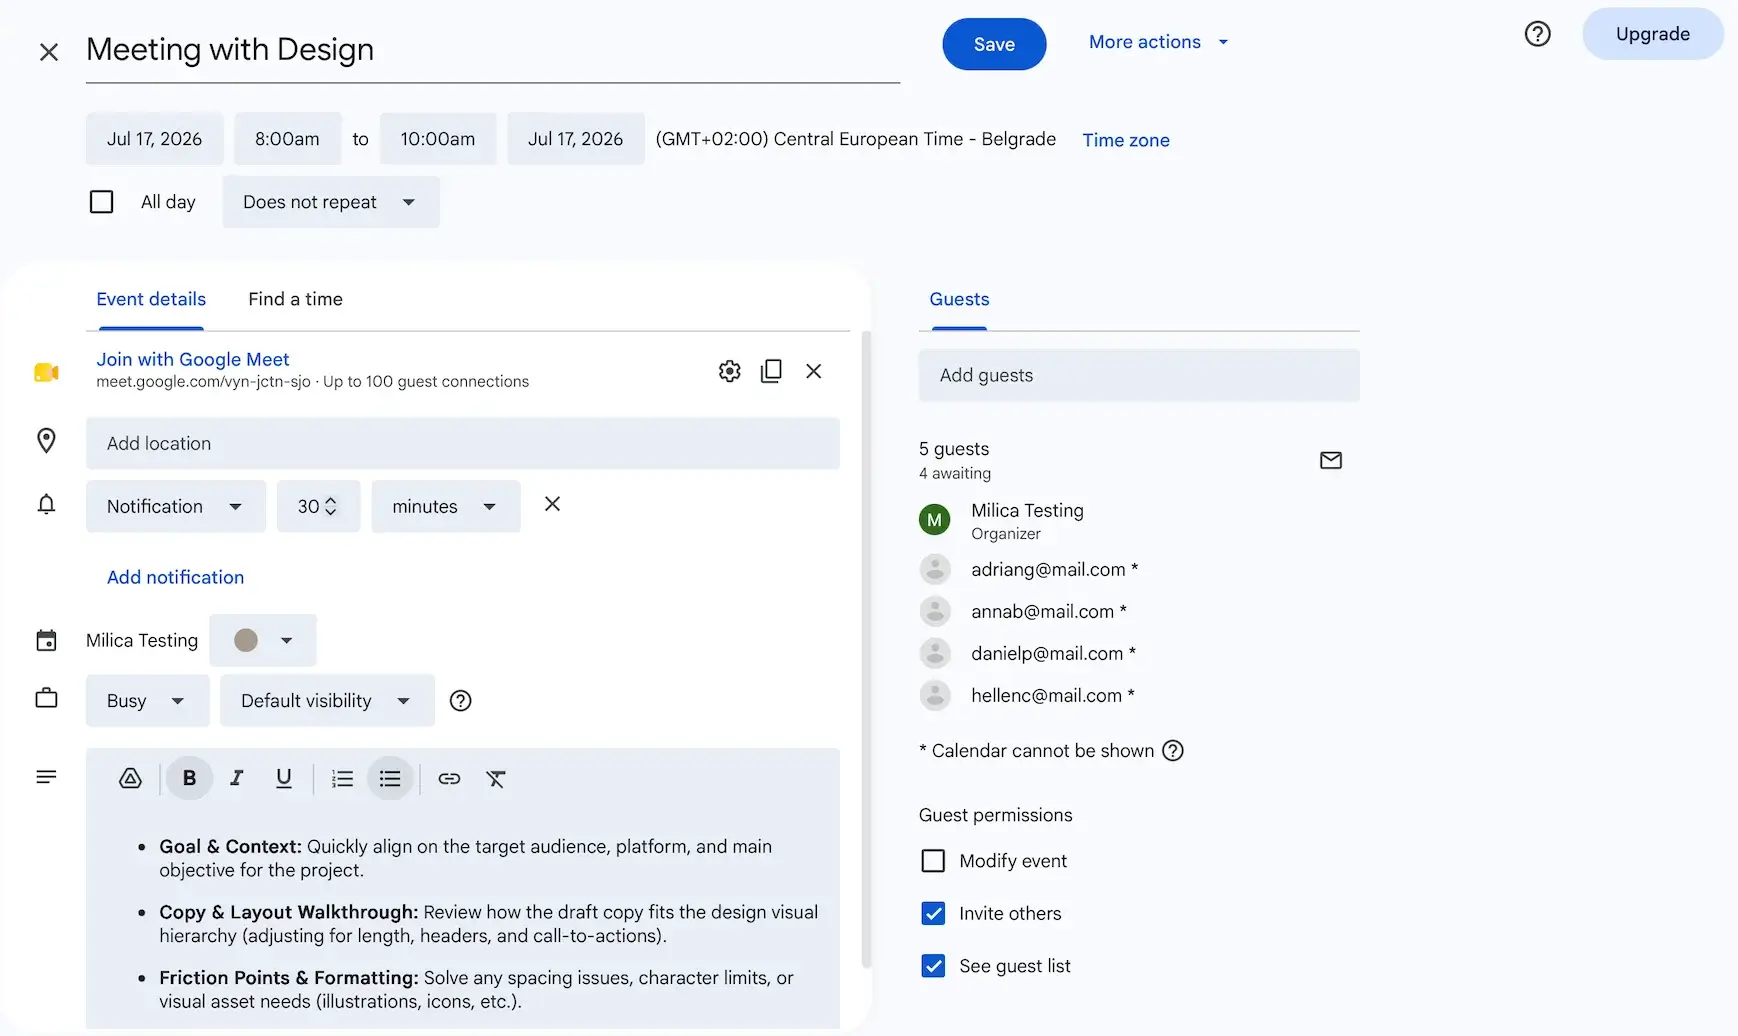Click the Upgrade button
The height and width of the screenshot is (1036, 1738).
click(1653, 34)
